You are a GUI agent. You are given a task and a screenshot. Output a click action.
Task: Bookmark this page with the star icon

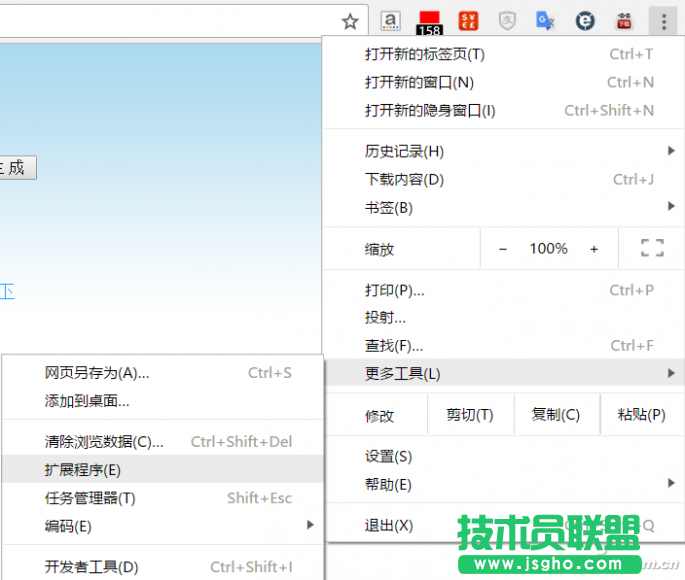[x=350, y=21]
